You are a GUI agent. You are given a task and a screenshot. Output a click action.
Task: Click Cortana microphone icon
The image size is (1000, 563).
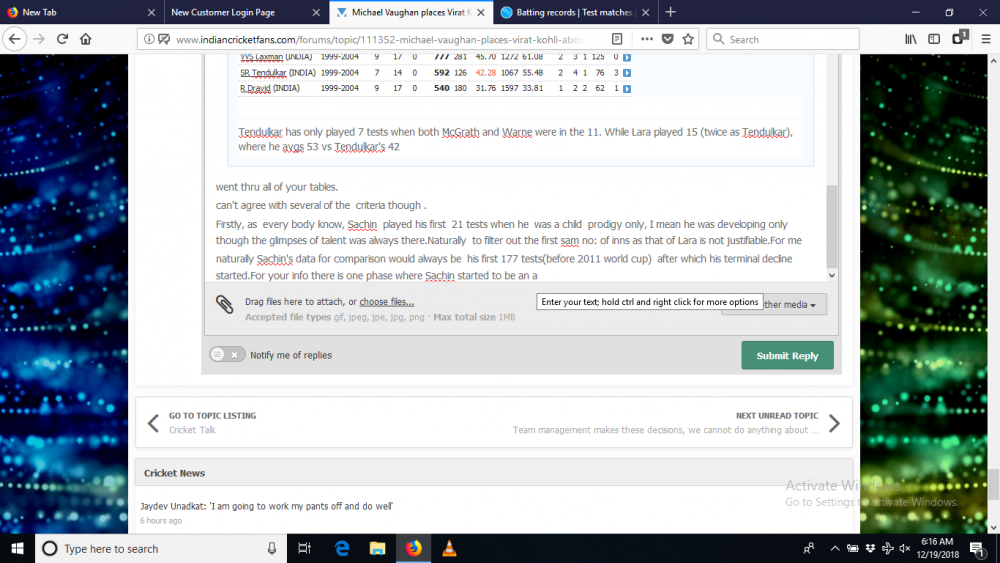(272, 548)
